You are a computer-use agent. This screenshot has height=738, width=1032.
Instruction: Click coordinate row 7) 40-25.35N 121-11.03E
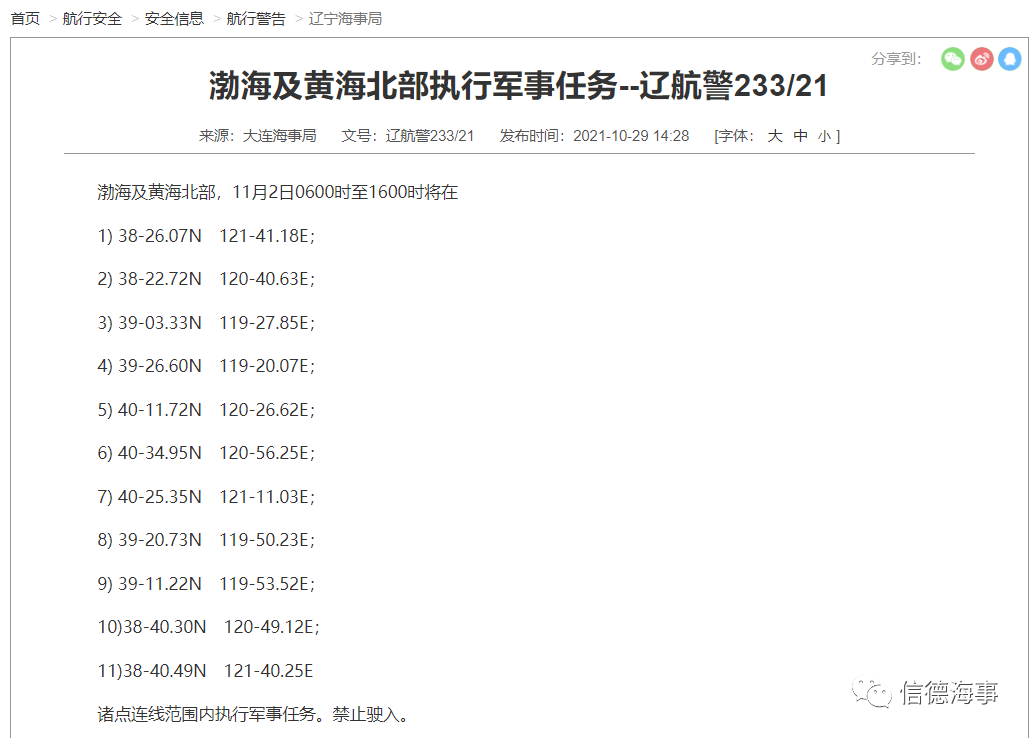[206, 496]
